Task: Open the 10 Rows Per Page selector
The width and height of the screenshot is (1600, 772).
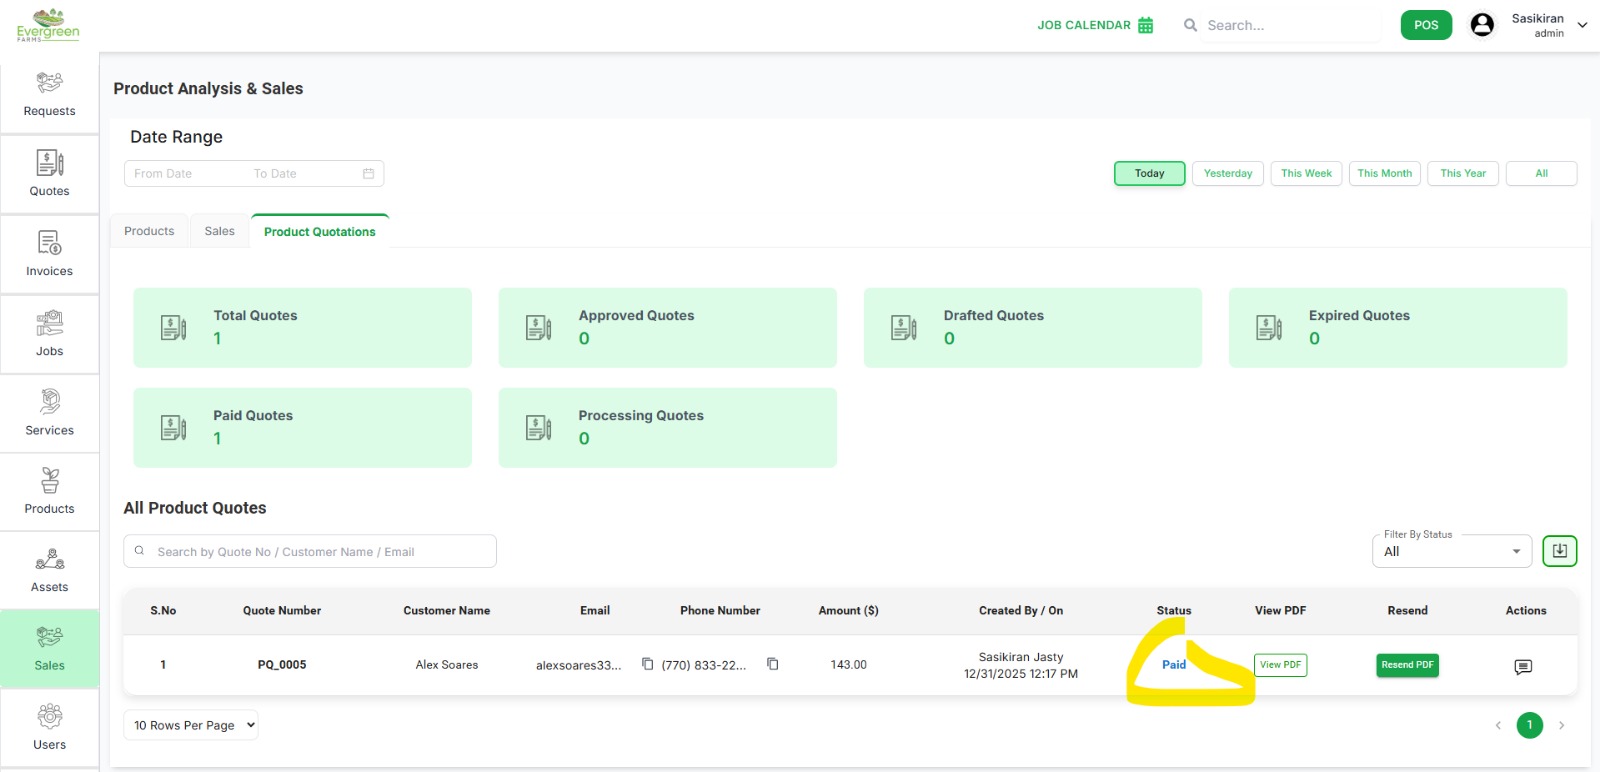Action: click(x=190, y=725)
